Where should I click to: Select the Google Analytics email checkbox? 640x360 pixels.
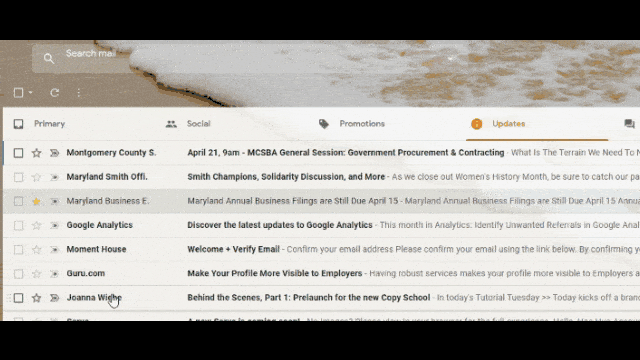point(18,225)
